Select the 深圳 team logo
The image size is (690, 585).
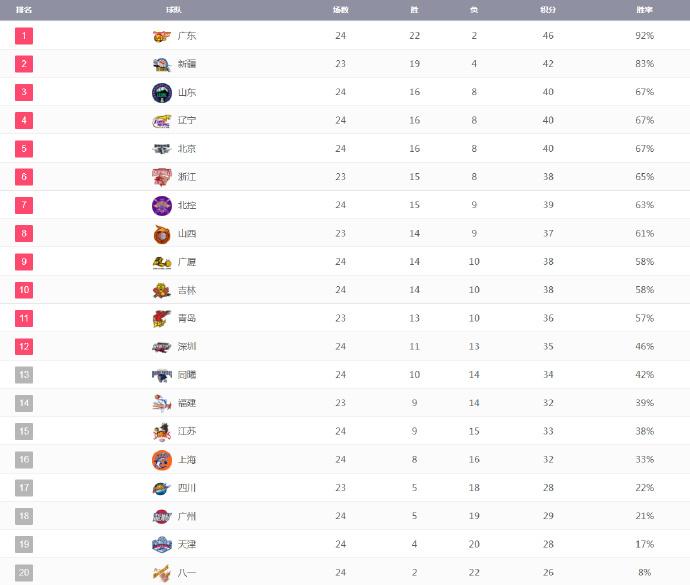[161, 347]
